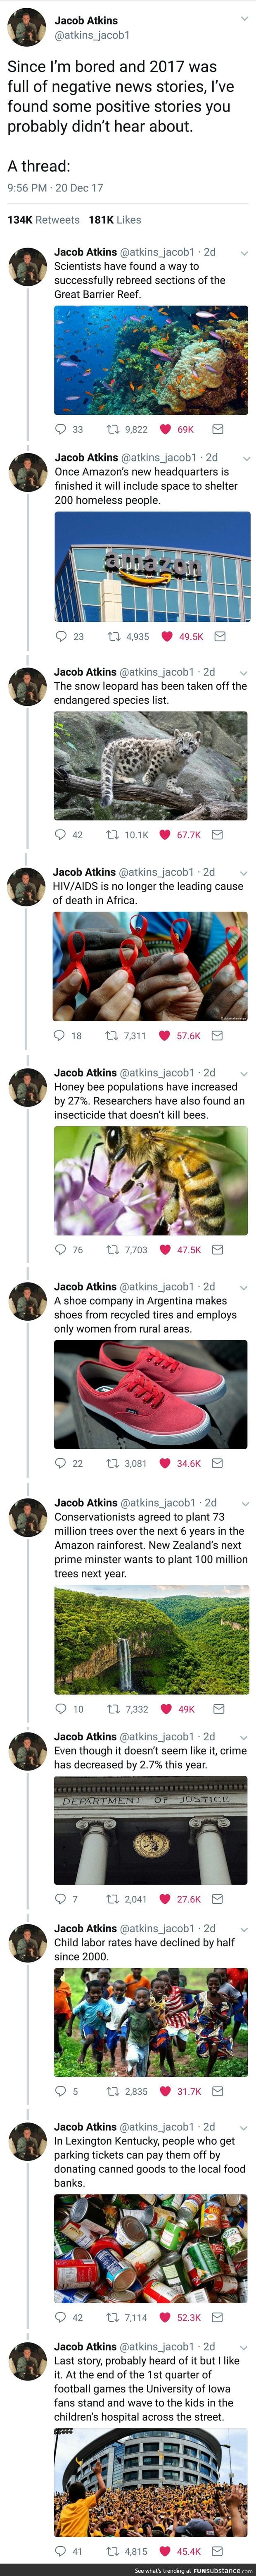Screen dimensions: 256x2576
Task: Send the child labor tweet via message
Action: [218, 2091]
